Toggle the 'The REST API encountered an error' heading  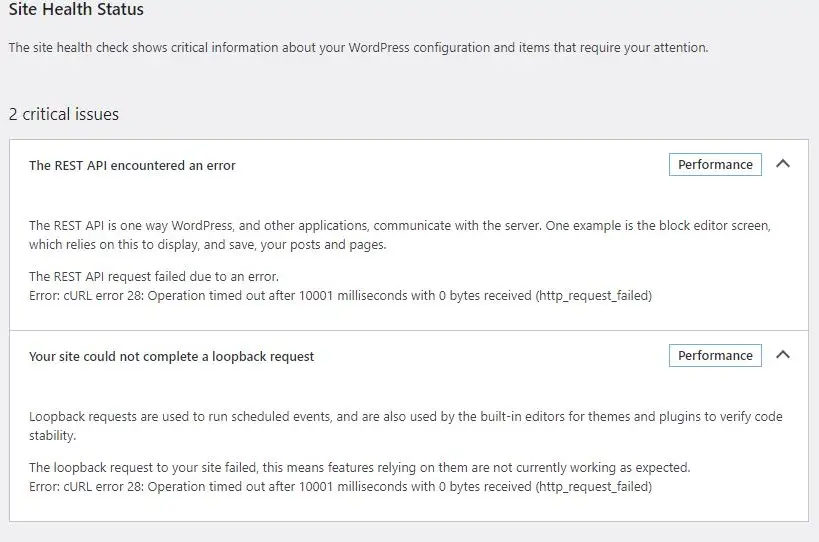point(132,166)
